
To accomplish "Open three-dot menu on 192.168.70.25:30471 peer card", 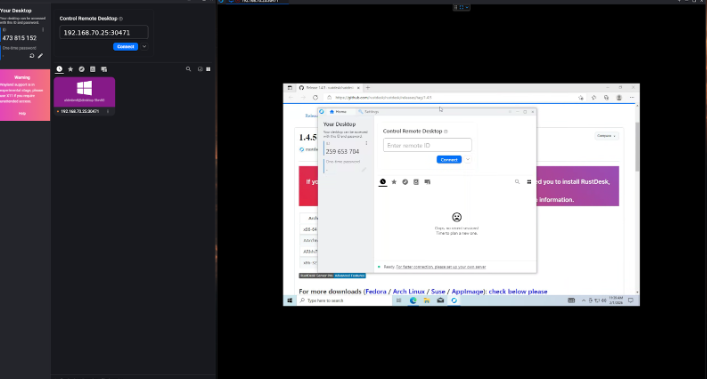I will tap(108, 111).
